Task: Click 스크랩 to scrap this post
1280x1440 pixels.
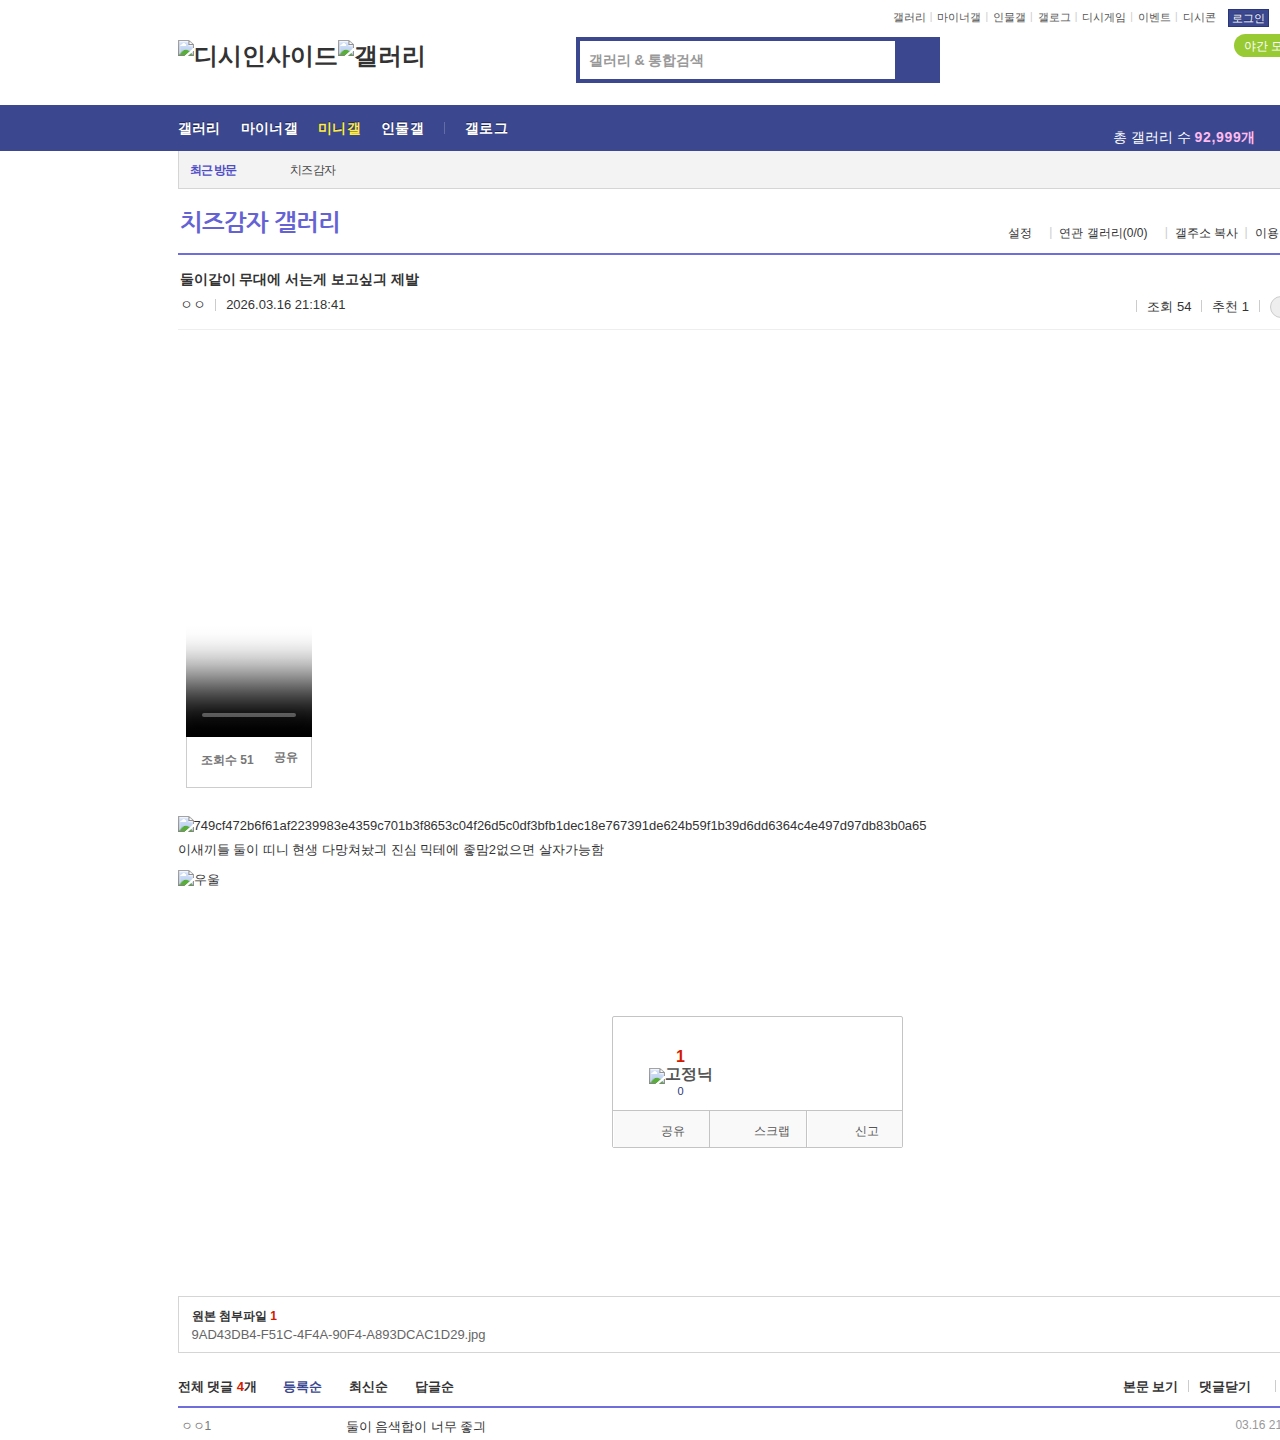Action: [x=771, y=1131]
